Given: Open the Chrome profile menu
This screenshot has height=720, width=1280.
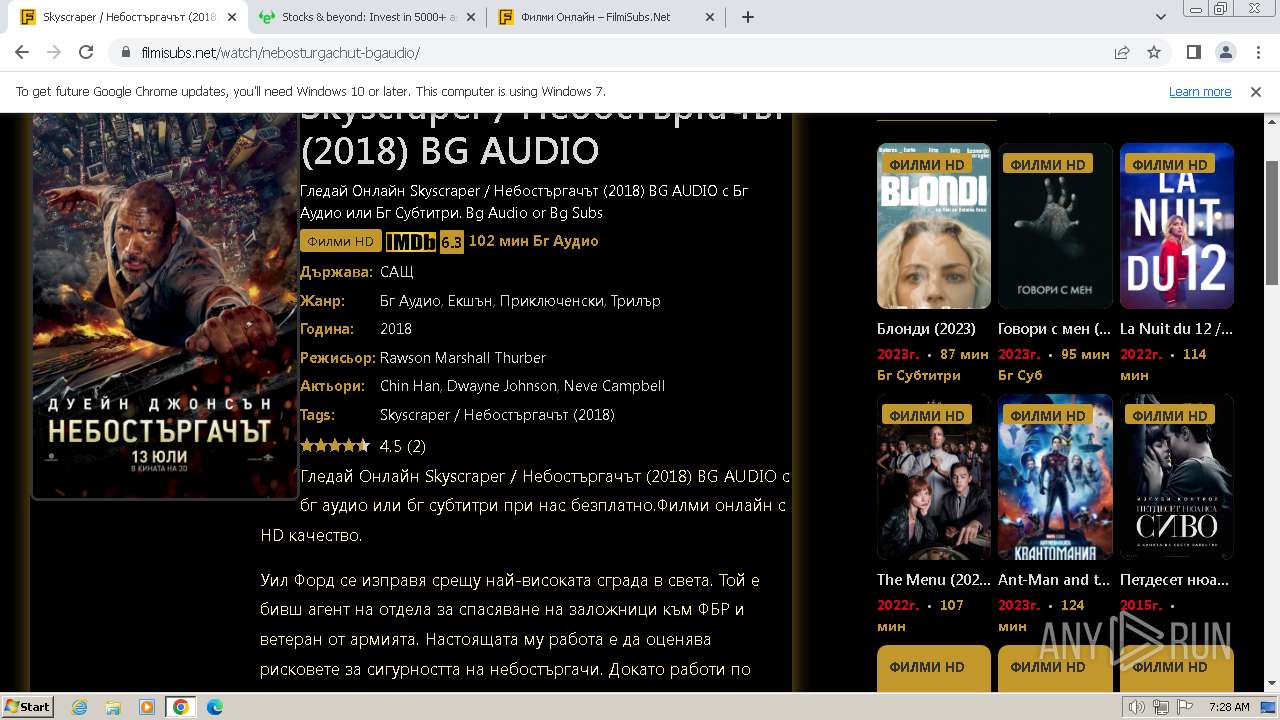Looking at the screenshot, I should [x=1225, y=52].
